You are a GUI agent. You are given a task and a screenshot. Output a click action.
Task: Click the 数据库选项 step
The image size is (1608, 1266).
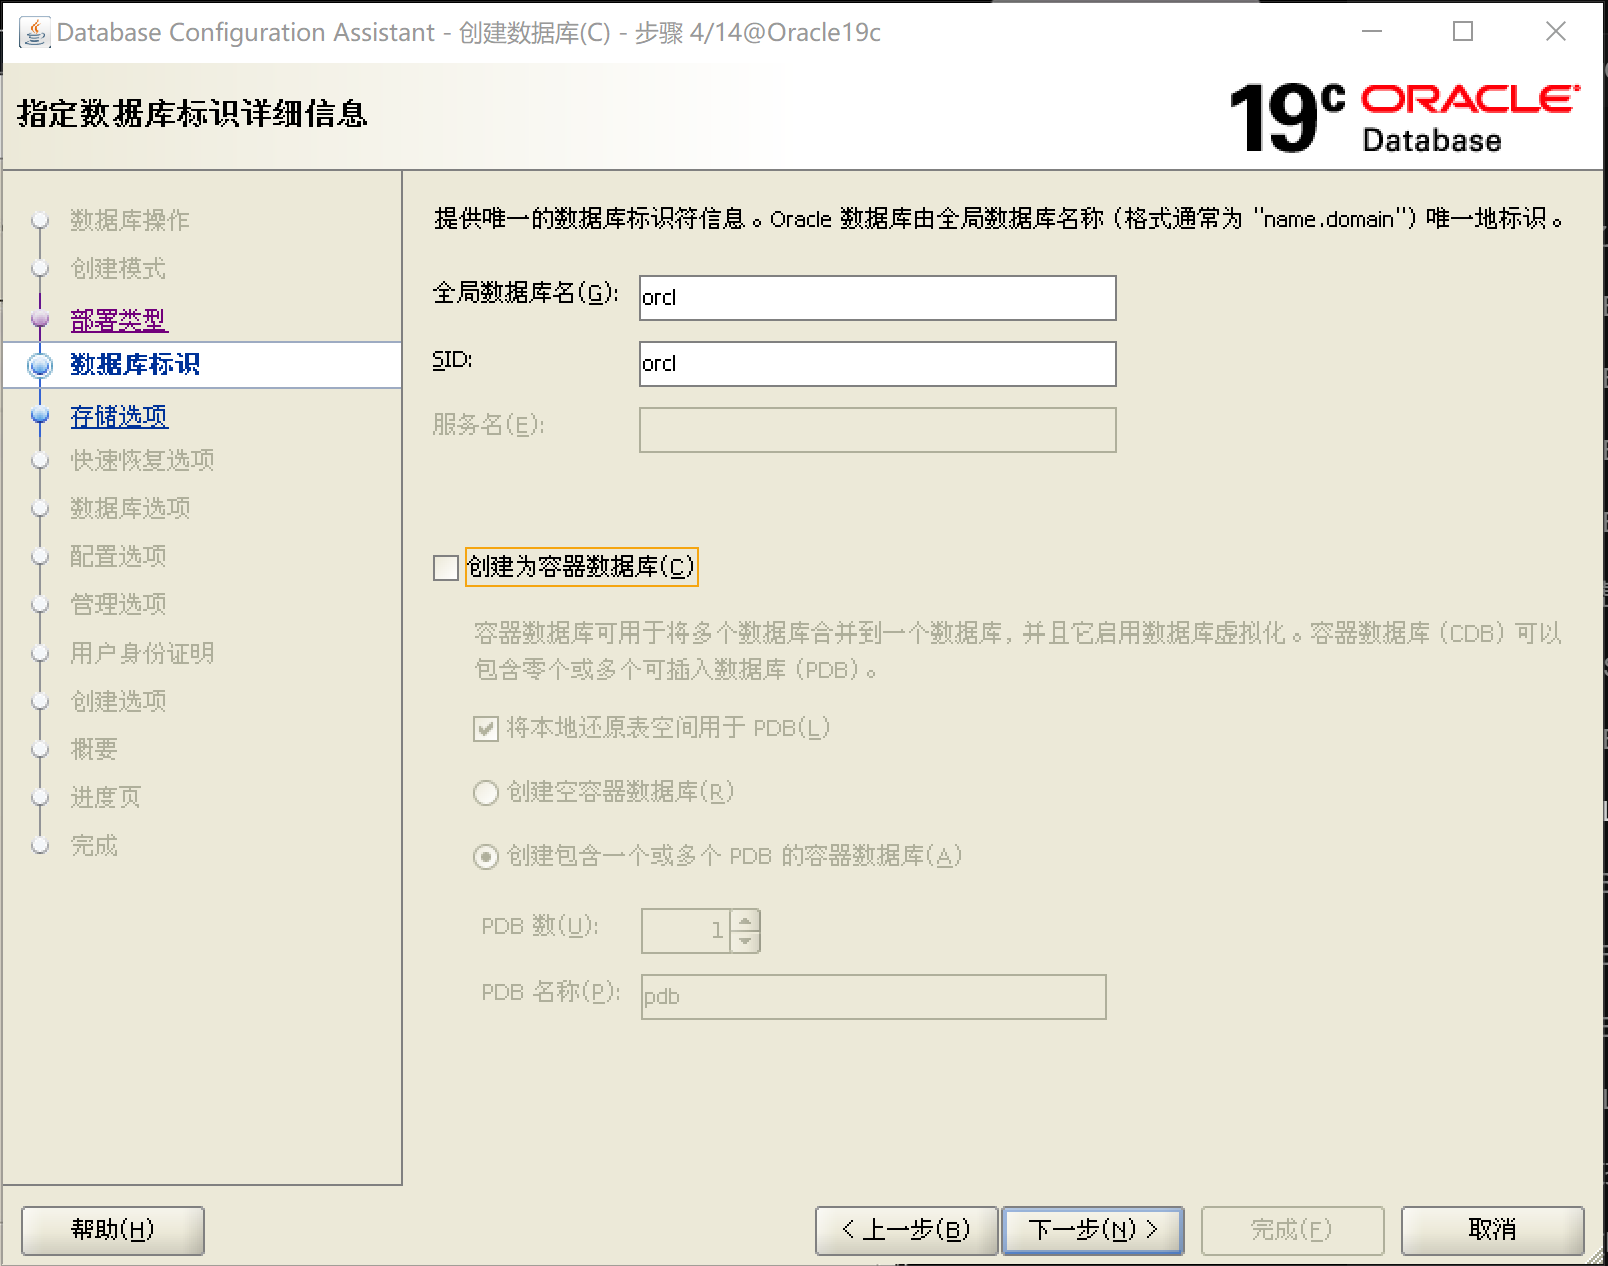[x=130, y=508]
